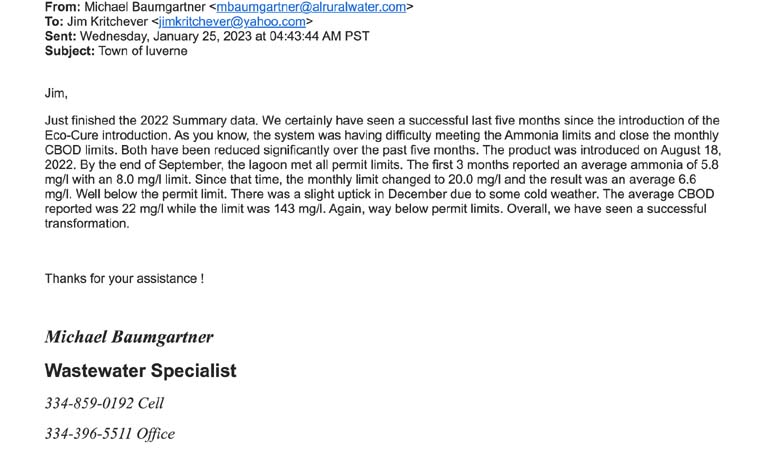Click the "To:" header label
This screenshot has height=468, width=768.
pos(54,22)
